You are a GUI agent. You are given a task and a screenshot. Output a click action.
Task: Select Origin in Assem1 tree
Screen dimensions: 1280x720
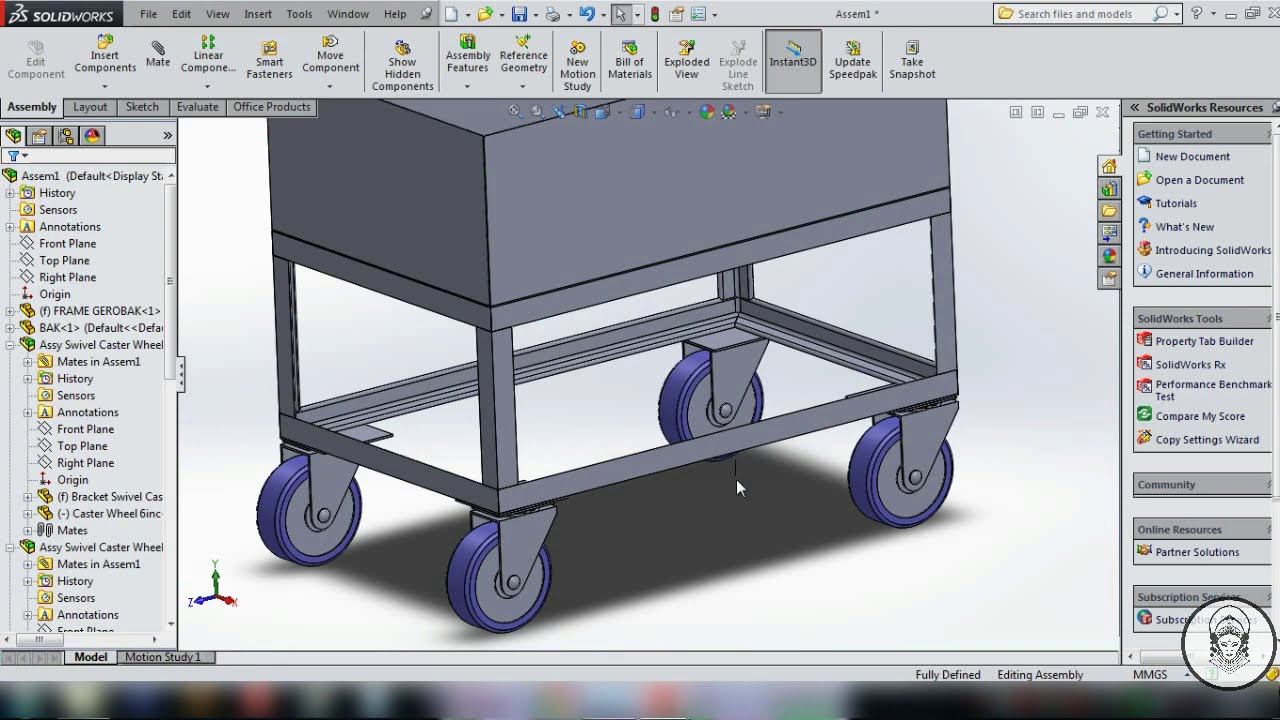coord(54,295)
